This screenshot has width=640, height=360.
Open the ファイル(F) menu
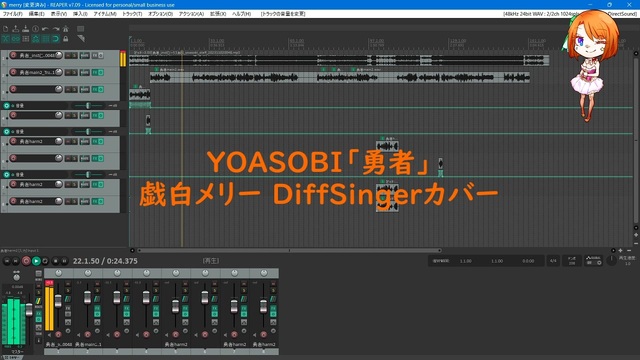click(13, 14)
